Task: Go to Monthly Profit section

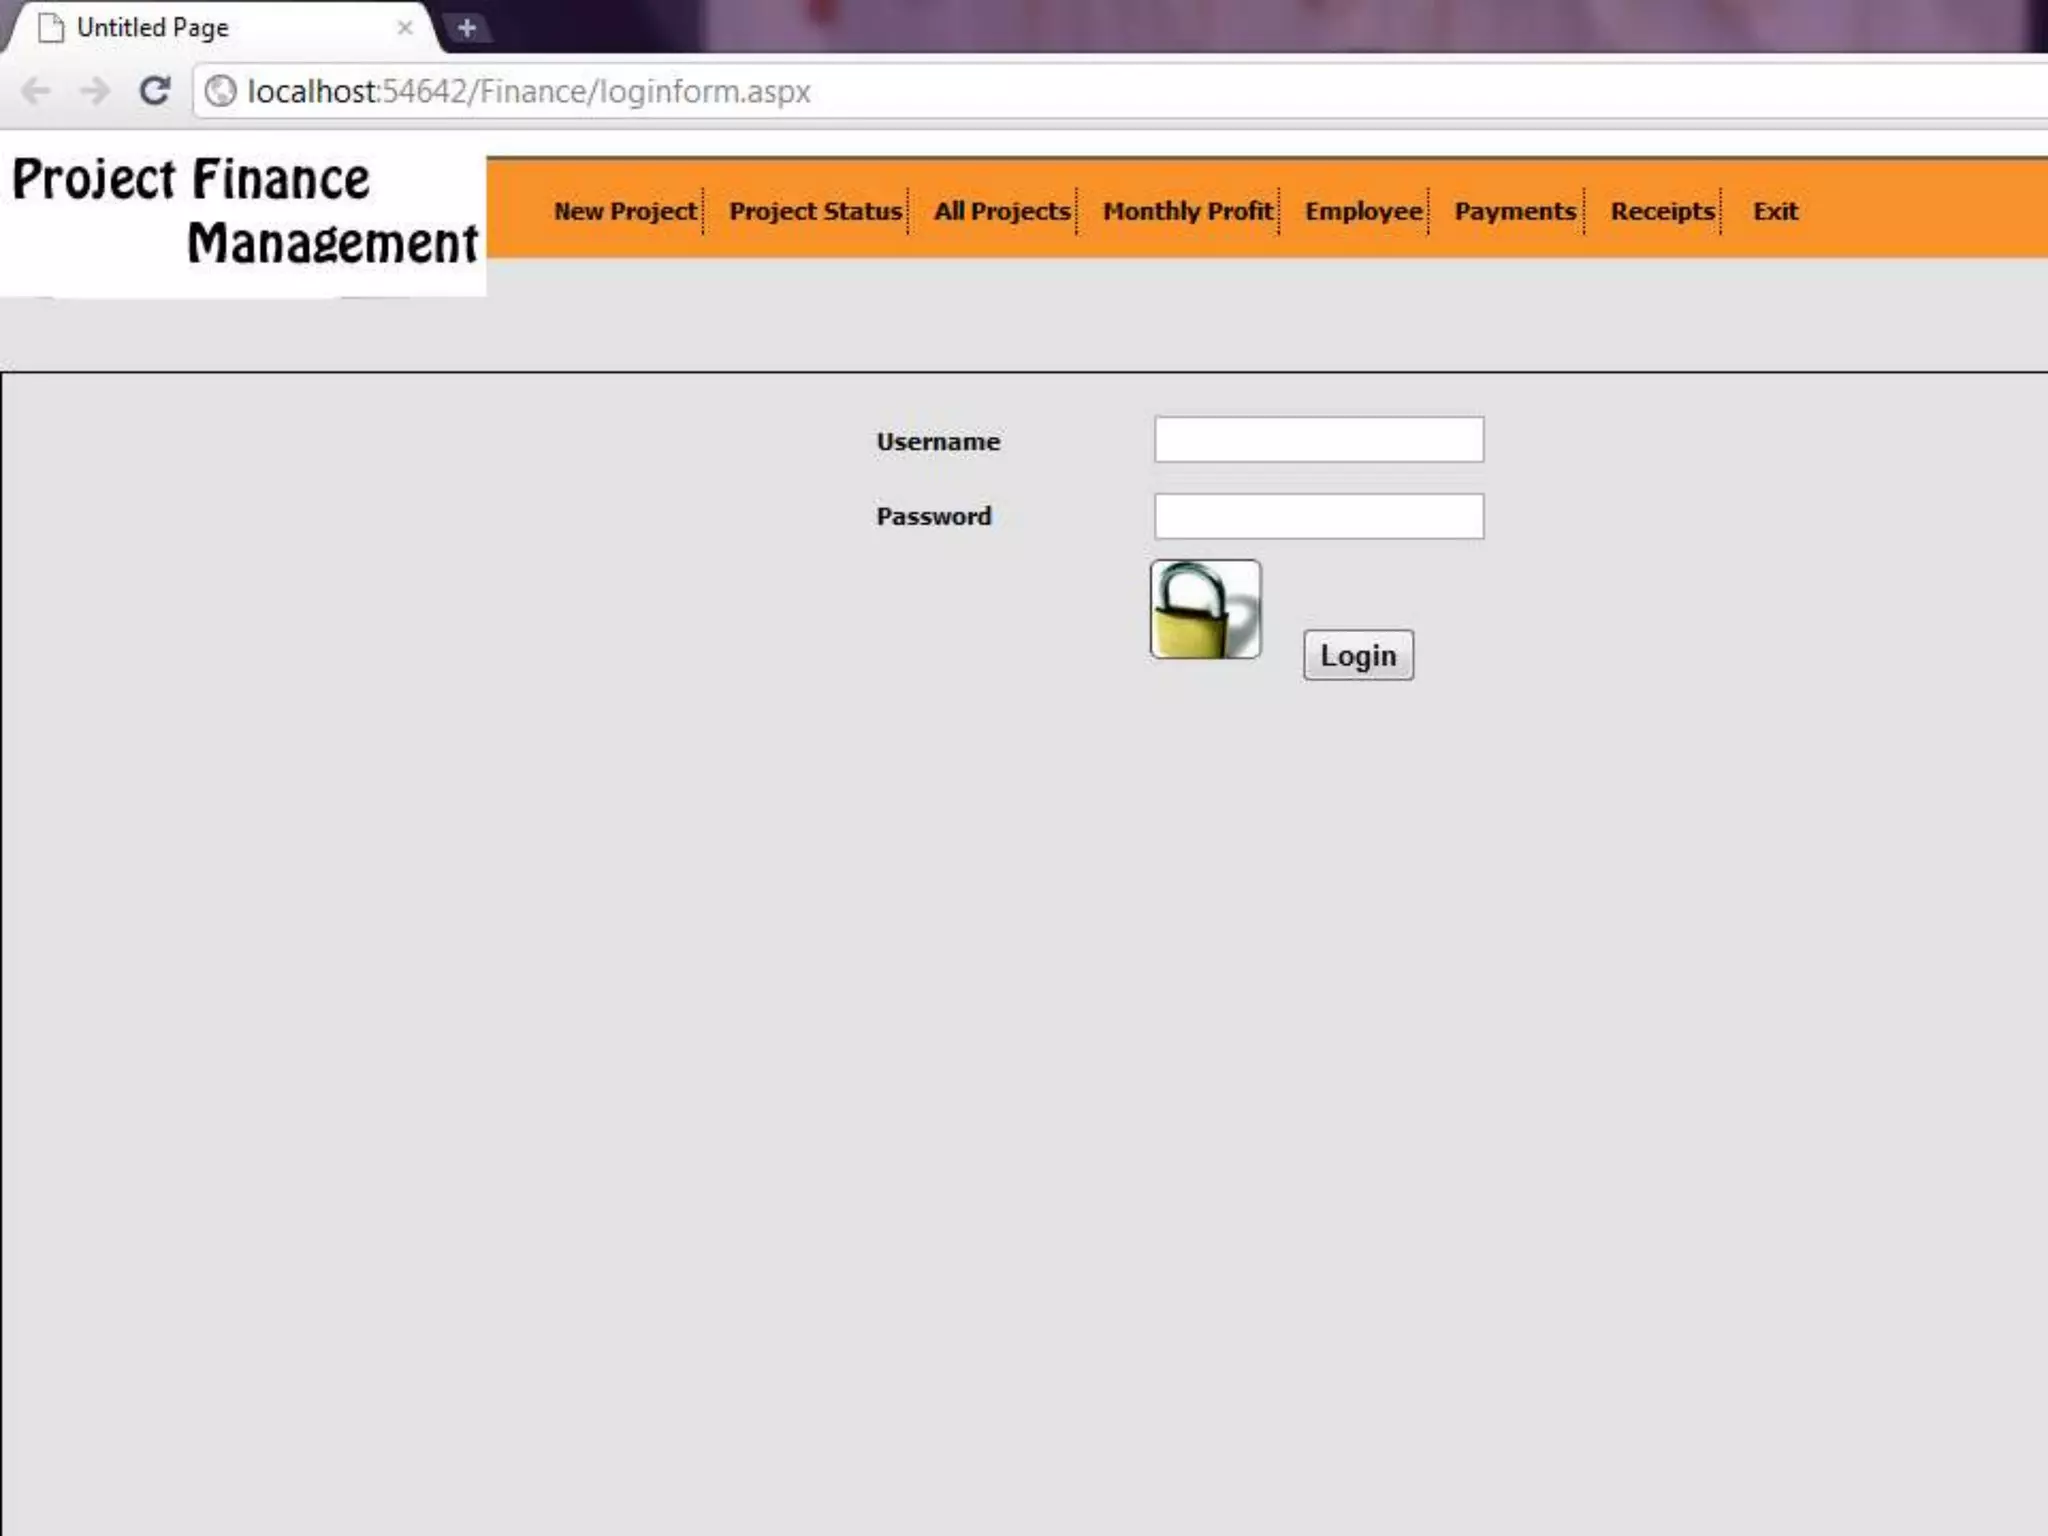Action: (x=1188, y=211)
